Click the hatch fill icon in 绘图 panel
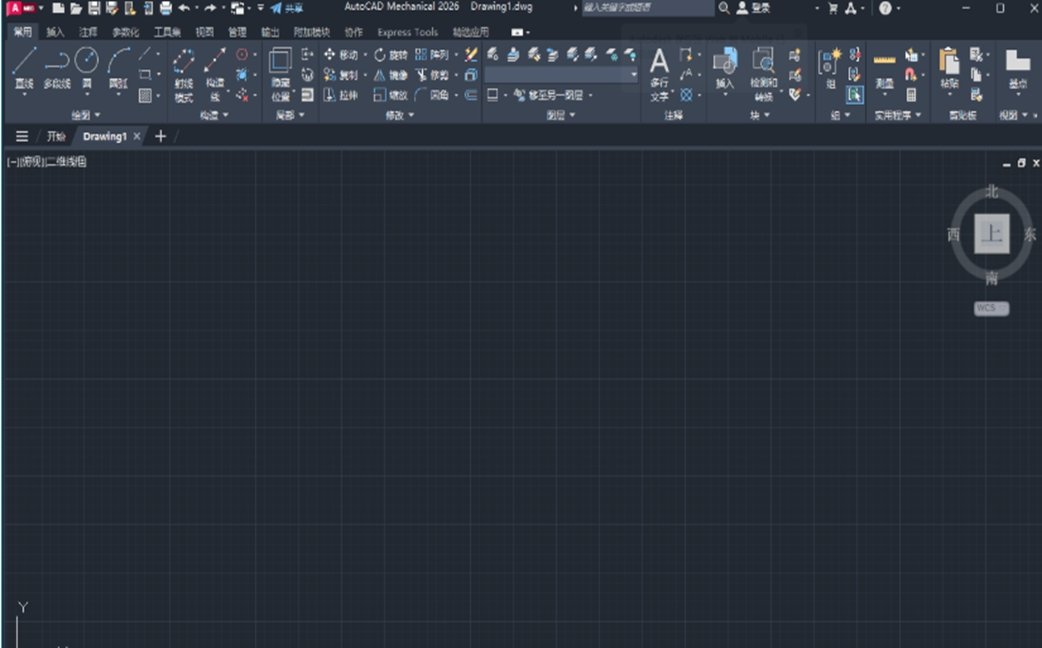The width and height of the screenshot is (1042, 648). pos(145,96)
